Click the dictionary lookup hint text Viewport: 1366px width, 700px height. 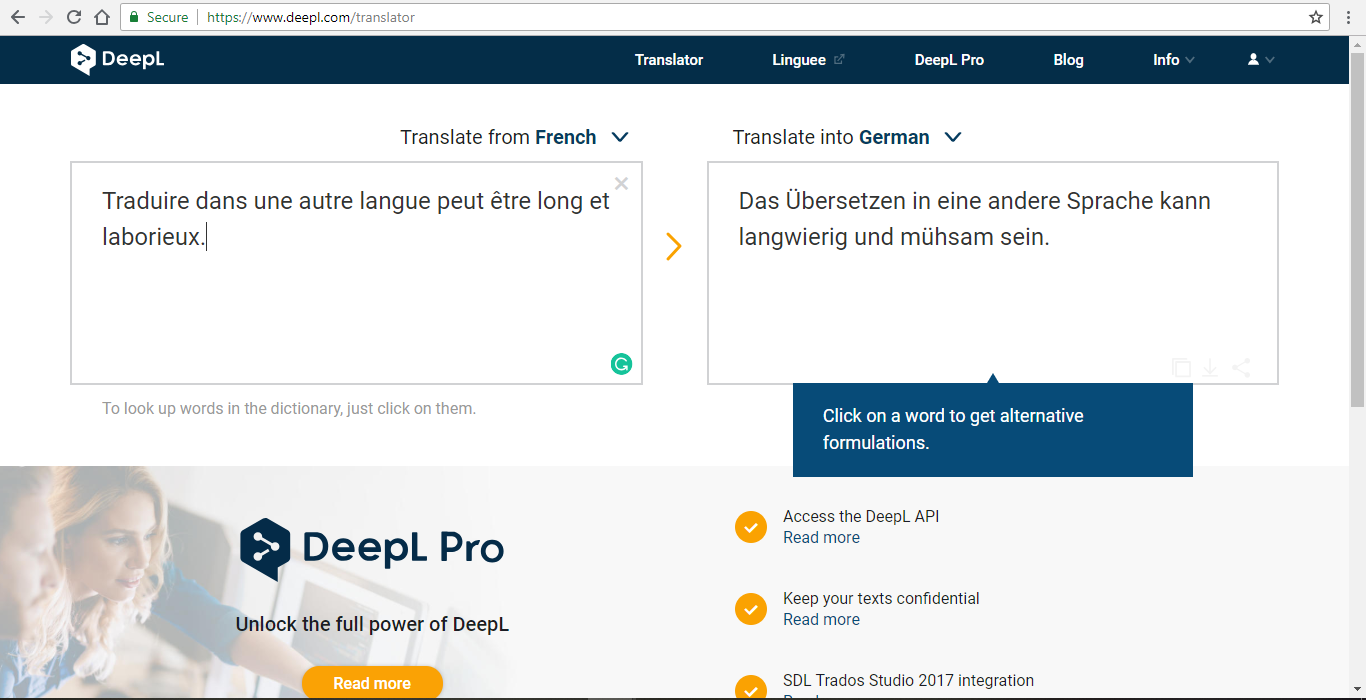(x=289, y=408)
